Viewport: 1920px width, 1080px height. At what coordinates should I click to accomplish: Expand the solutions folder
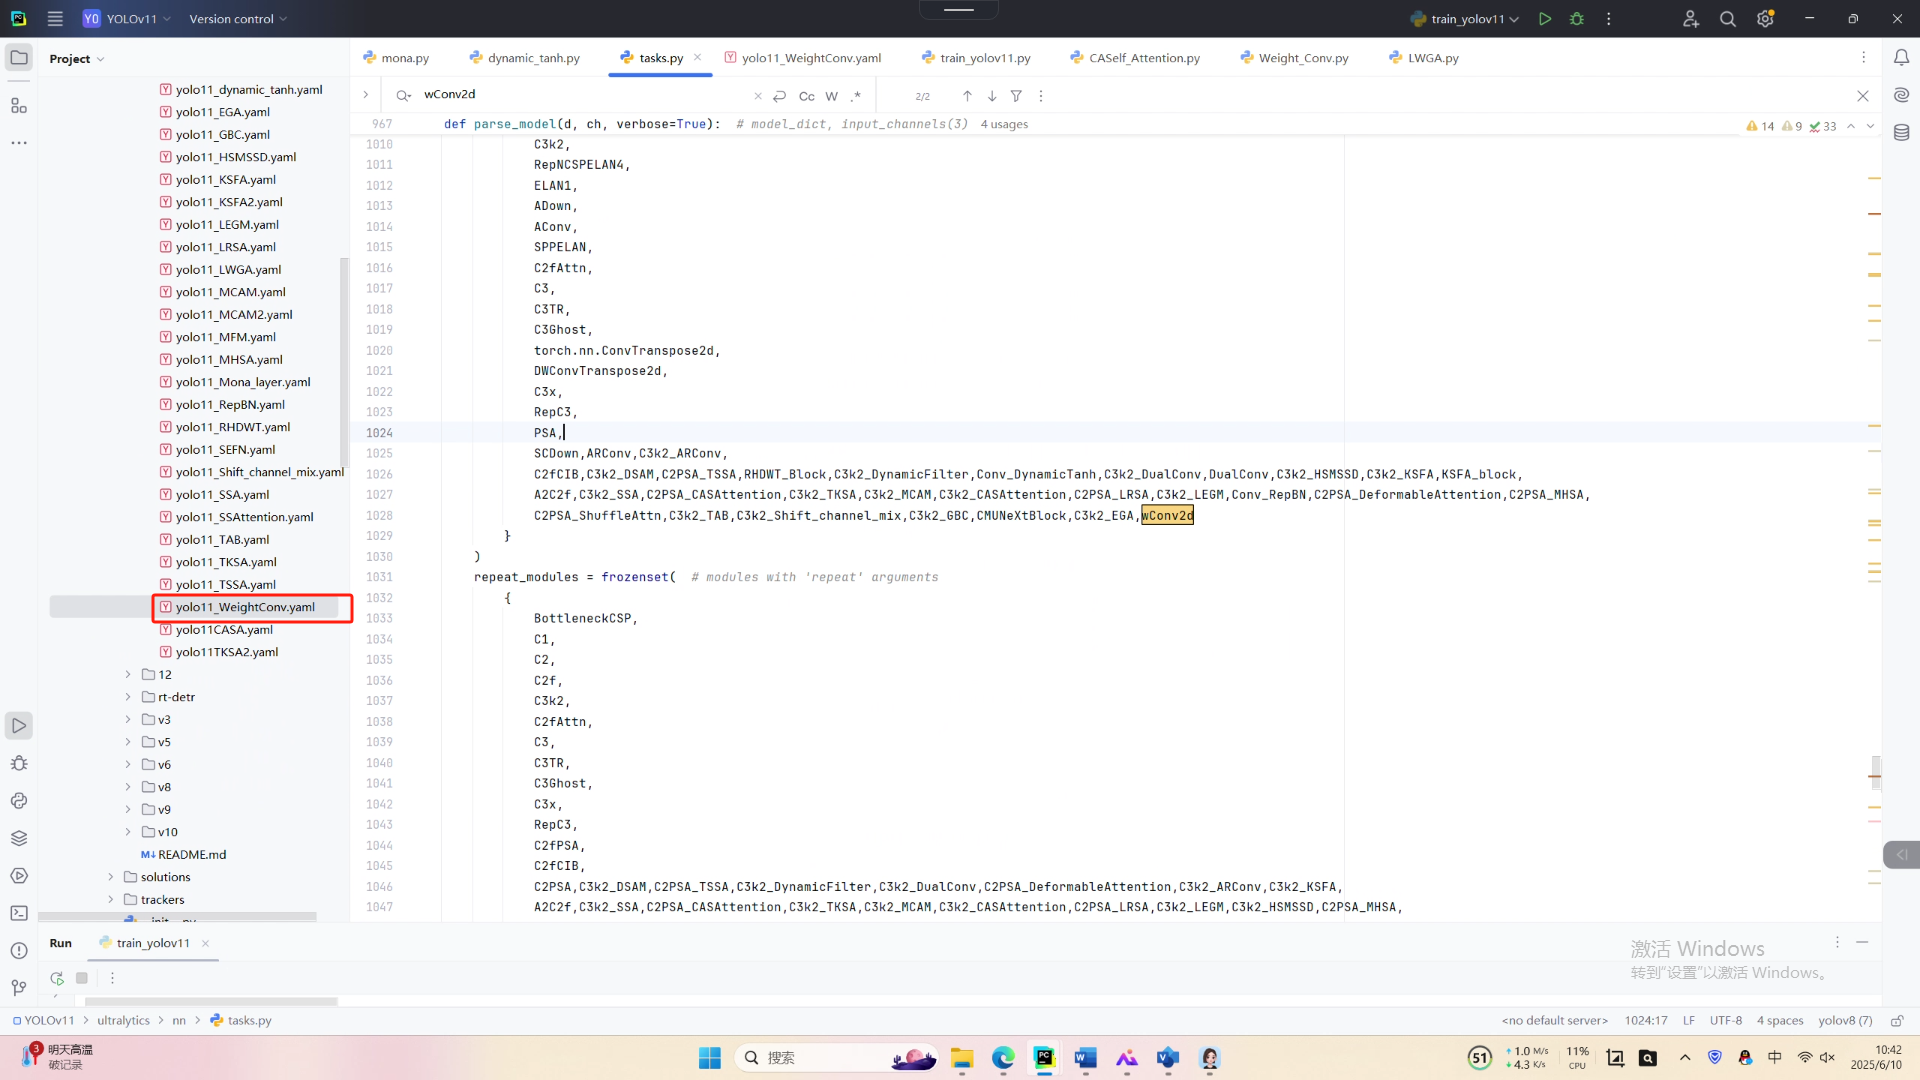(110, 877)
